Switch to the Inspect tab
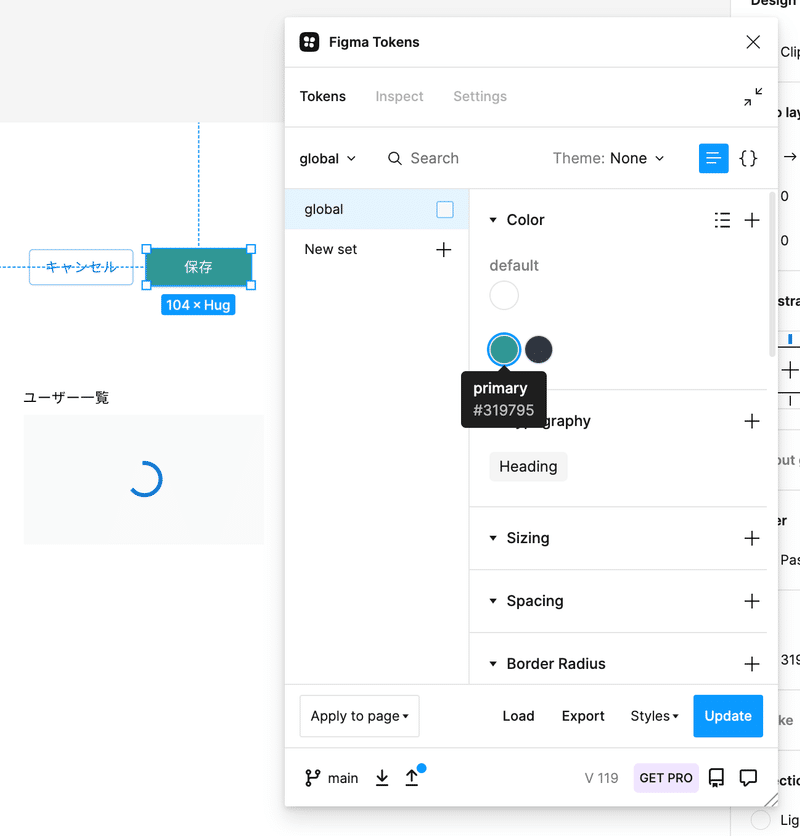The width and height of the screenshot is (800, 836). 399,97
